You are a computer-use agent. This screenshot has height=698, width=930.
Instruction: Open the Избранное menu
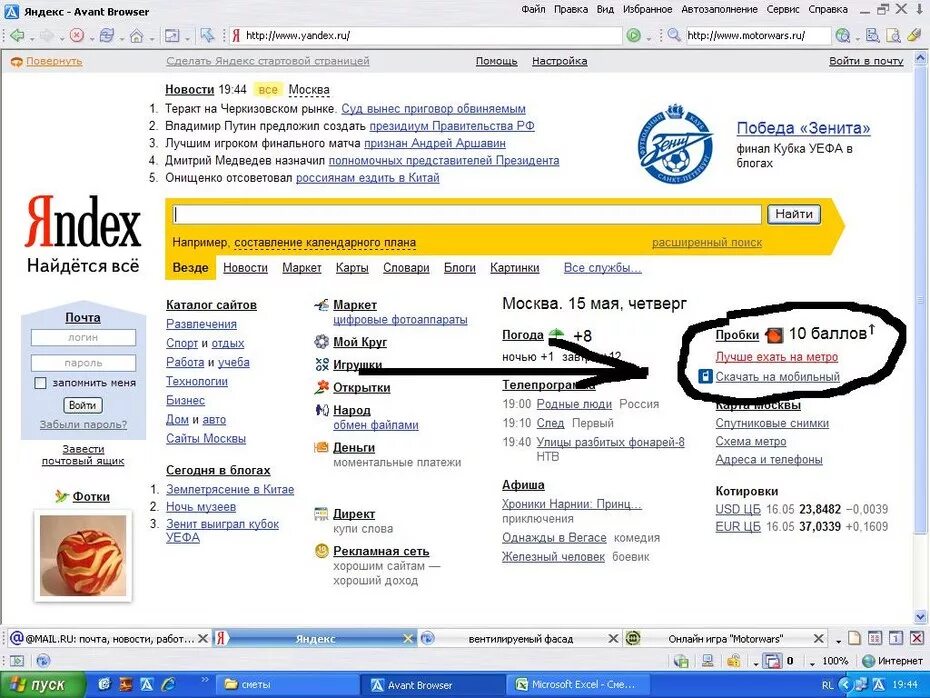click(x=647, y=9)
